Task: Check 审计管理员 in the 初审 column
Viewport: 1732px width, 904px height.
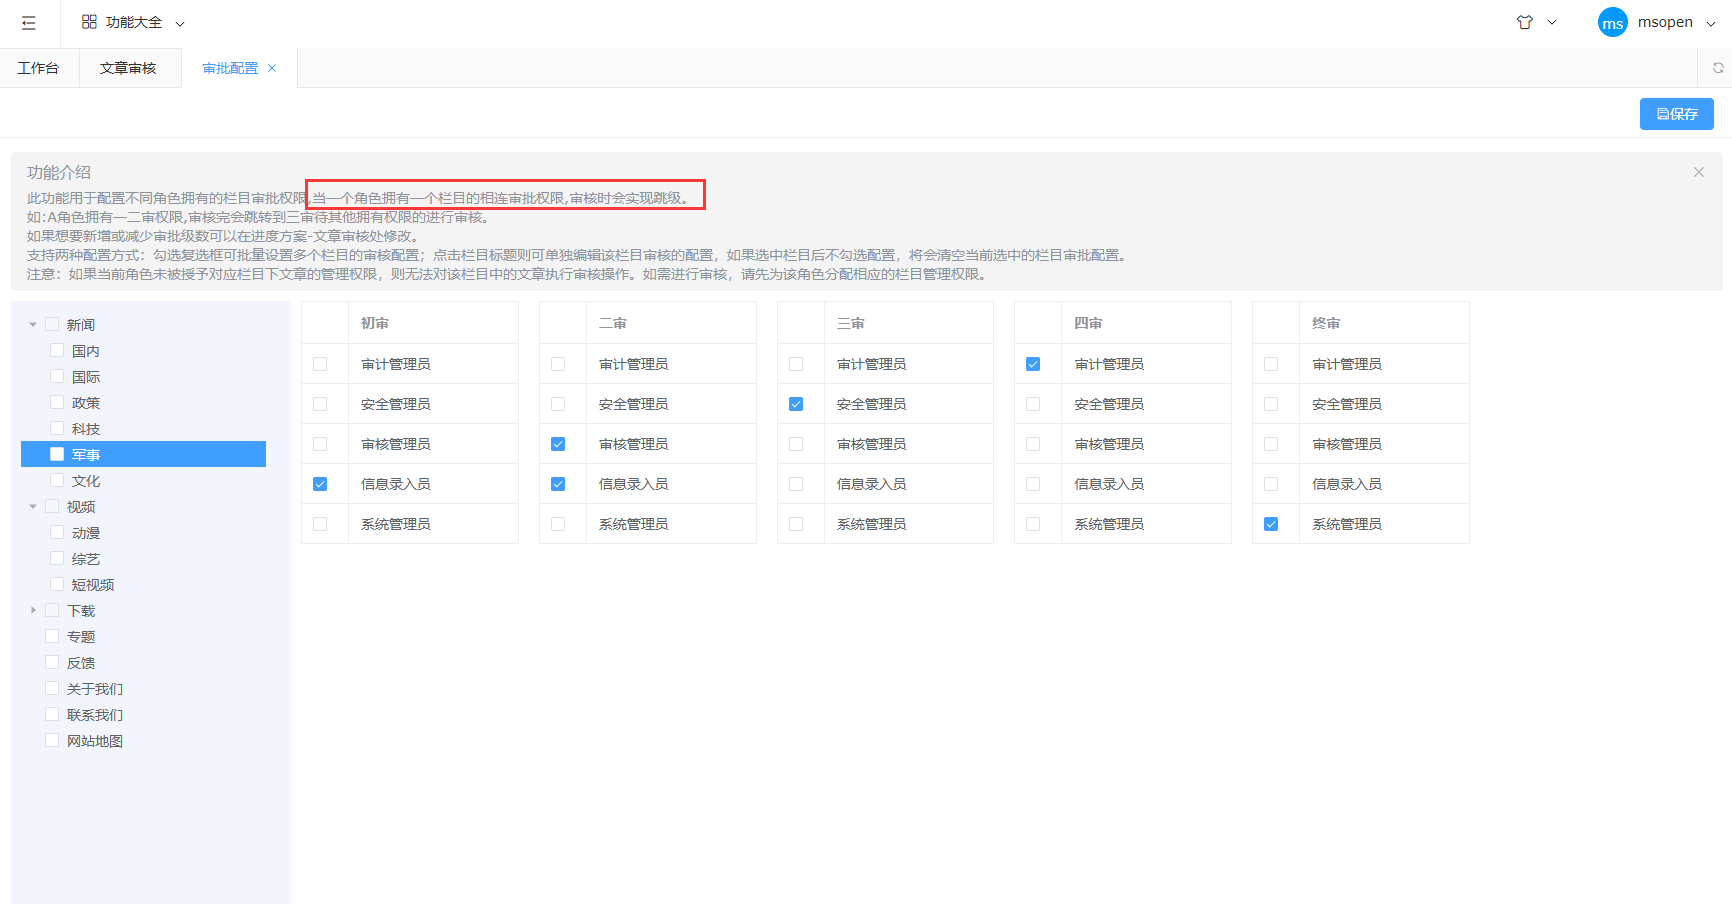Action: [320, 364]
